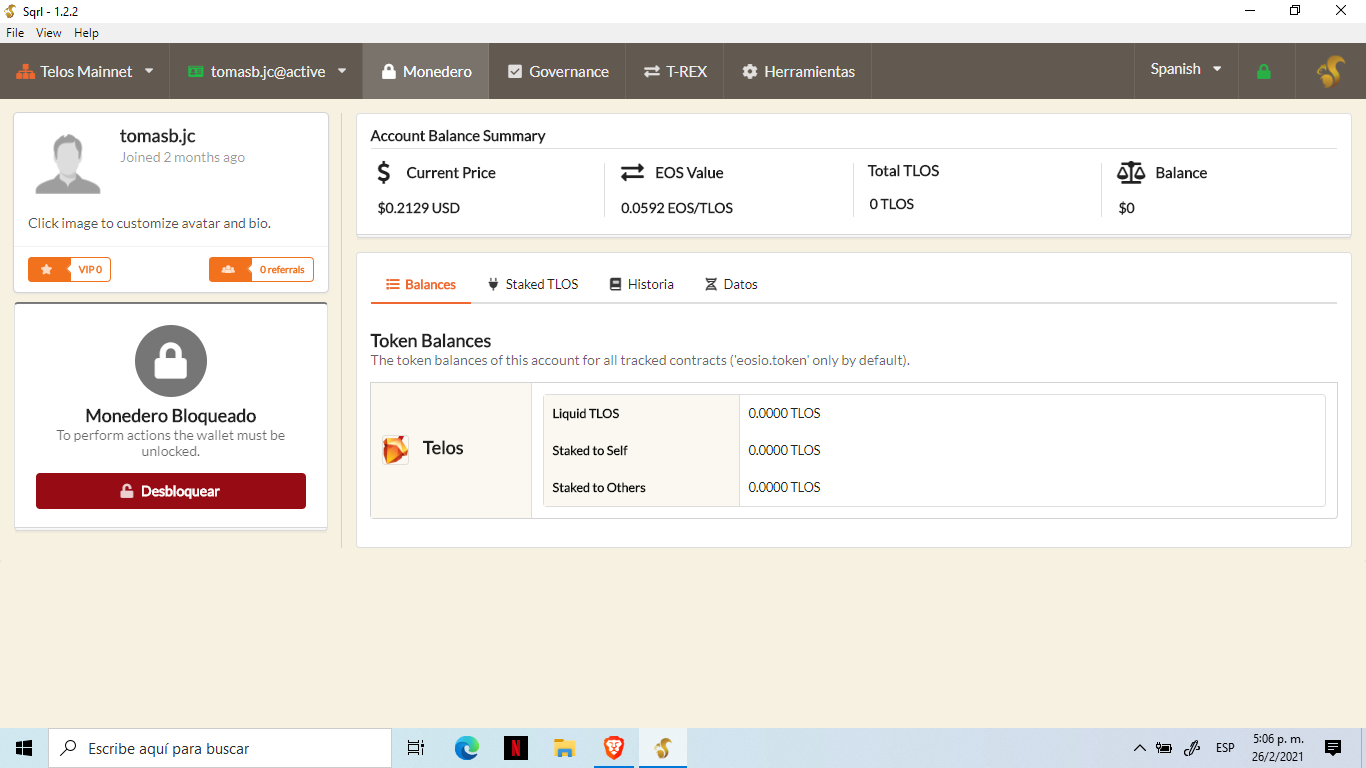Click the Liquid TLOS row label
Image resolution: width=1366 pixels, height=768 pixels.
[586, 413]
